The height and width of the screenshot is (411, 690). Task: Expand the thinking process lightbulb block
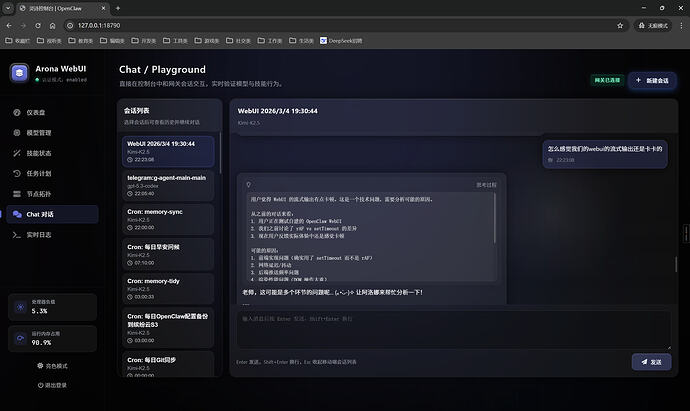(x=249, y=185)
